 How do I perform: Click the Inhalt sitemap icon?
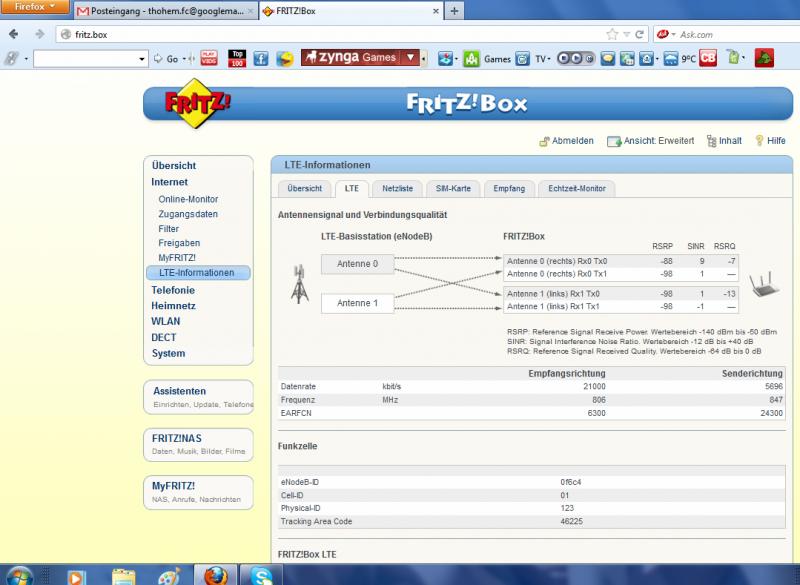point(711,141)
